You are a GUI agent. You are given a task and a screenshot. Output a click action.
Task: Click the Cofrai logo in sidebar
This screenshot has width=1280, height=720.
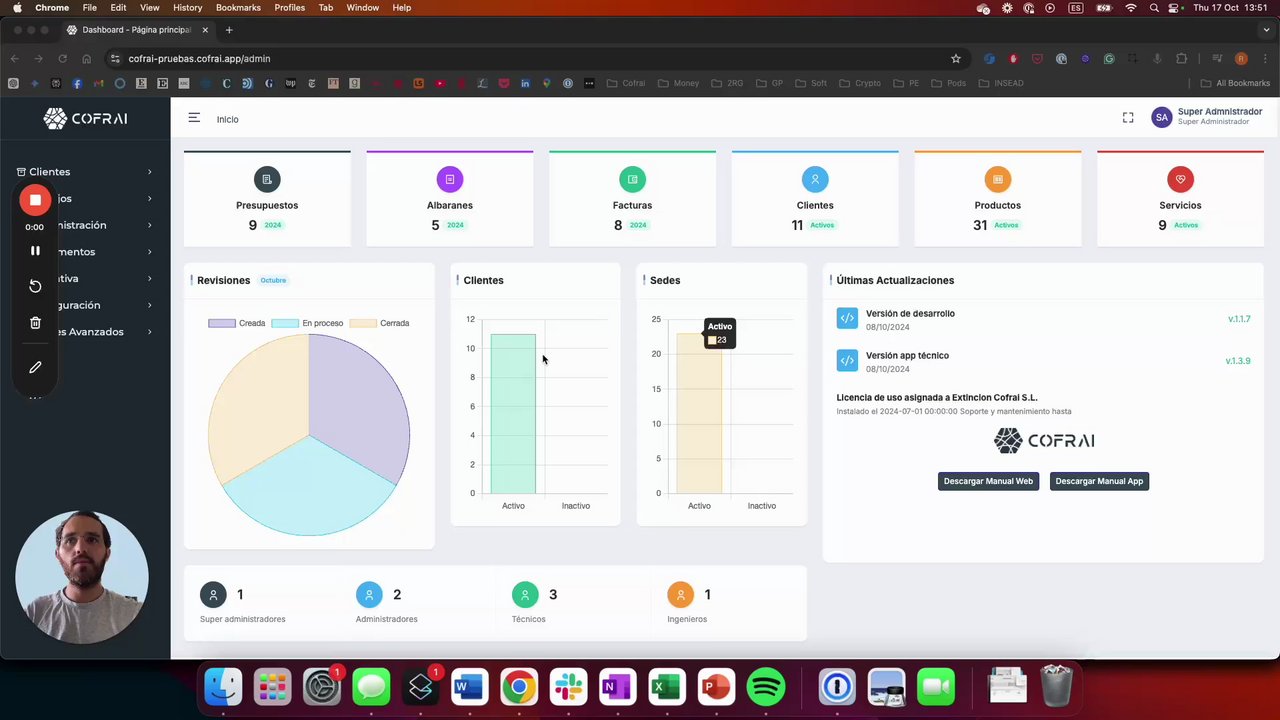(x=85, y=118)
